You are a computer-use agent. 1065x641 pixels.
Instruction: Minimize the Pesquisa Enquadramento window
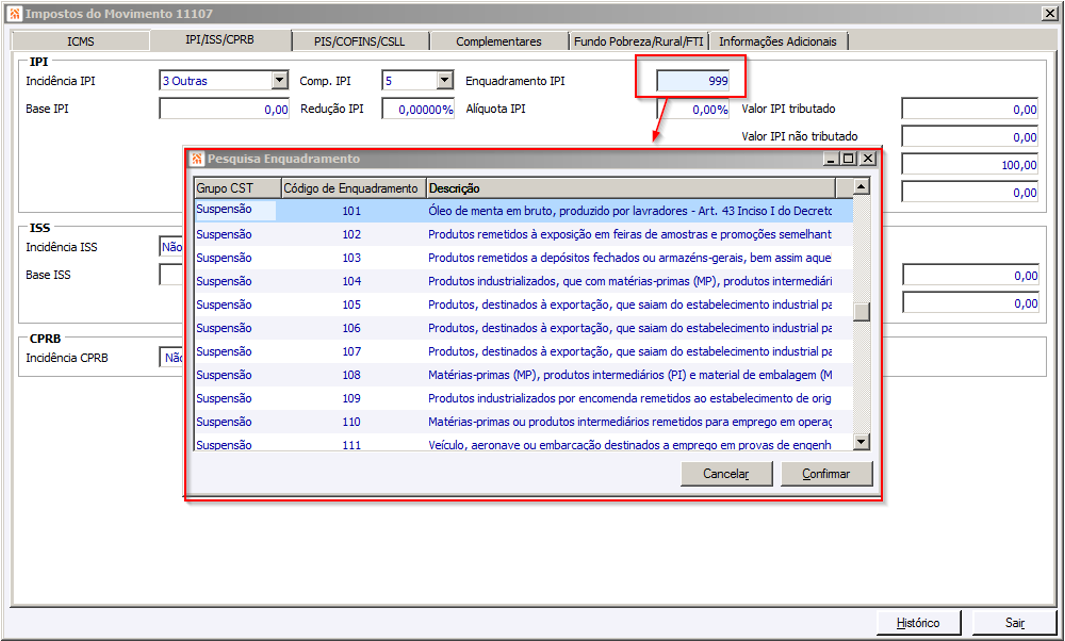(x=831, y=158)
